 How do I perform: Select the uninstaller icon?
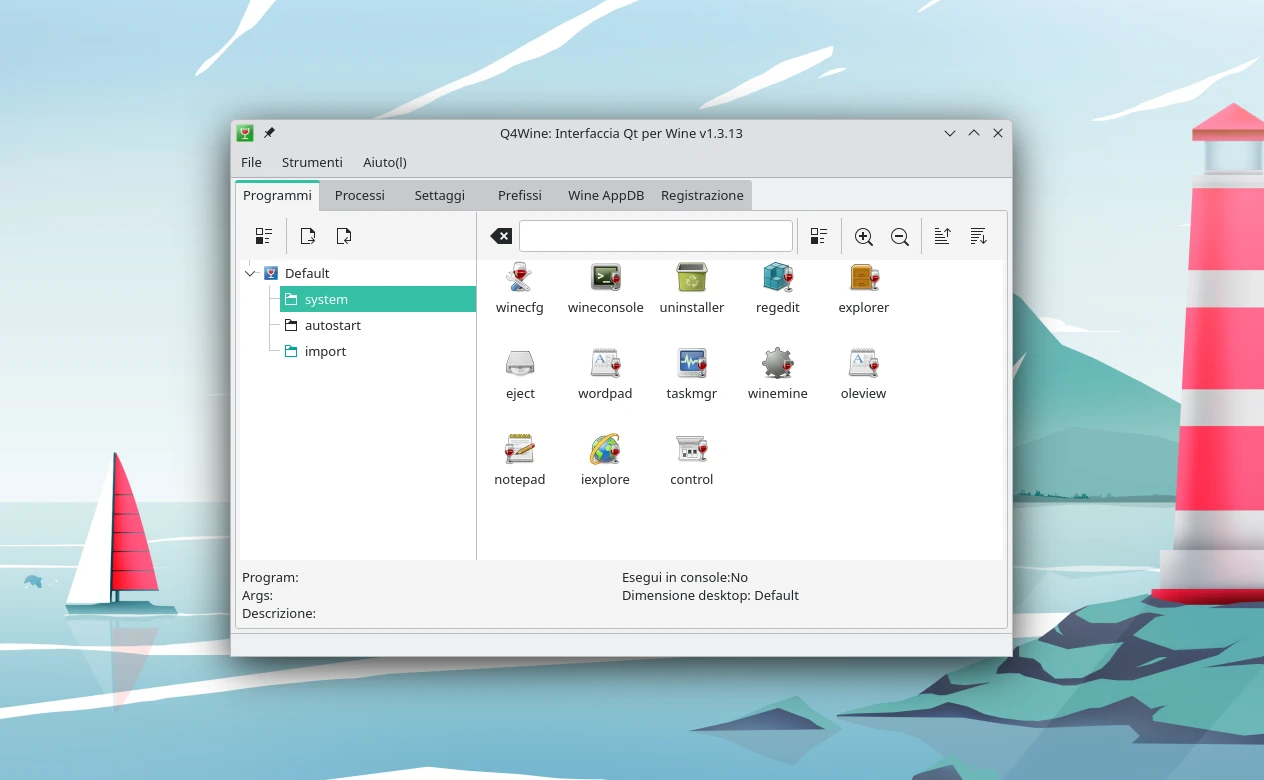coord(691,279)
